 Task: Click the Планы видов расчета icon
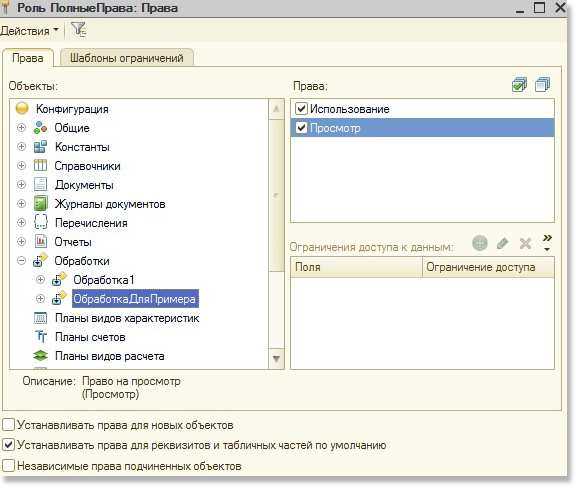coord(41,356)
